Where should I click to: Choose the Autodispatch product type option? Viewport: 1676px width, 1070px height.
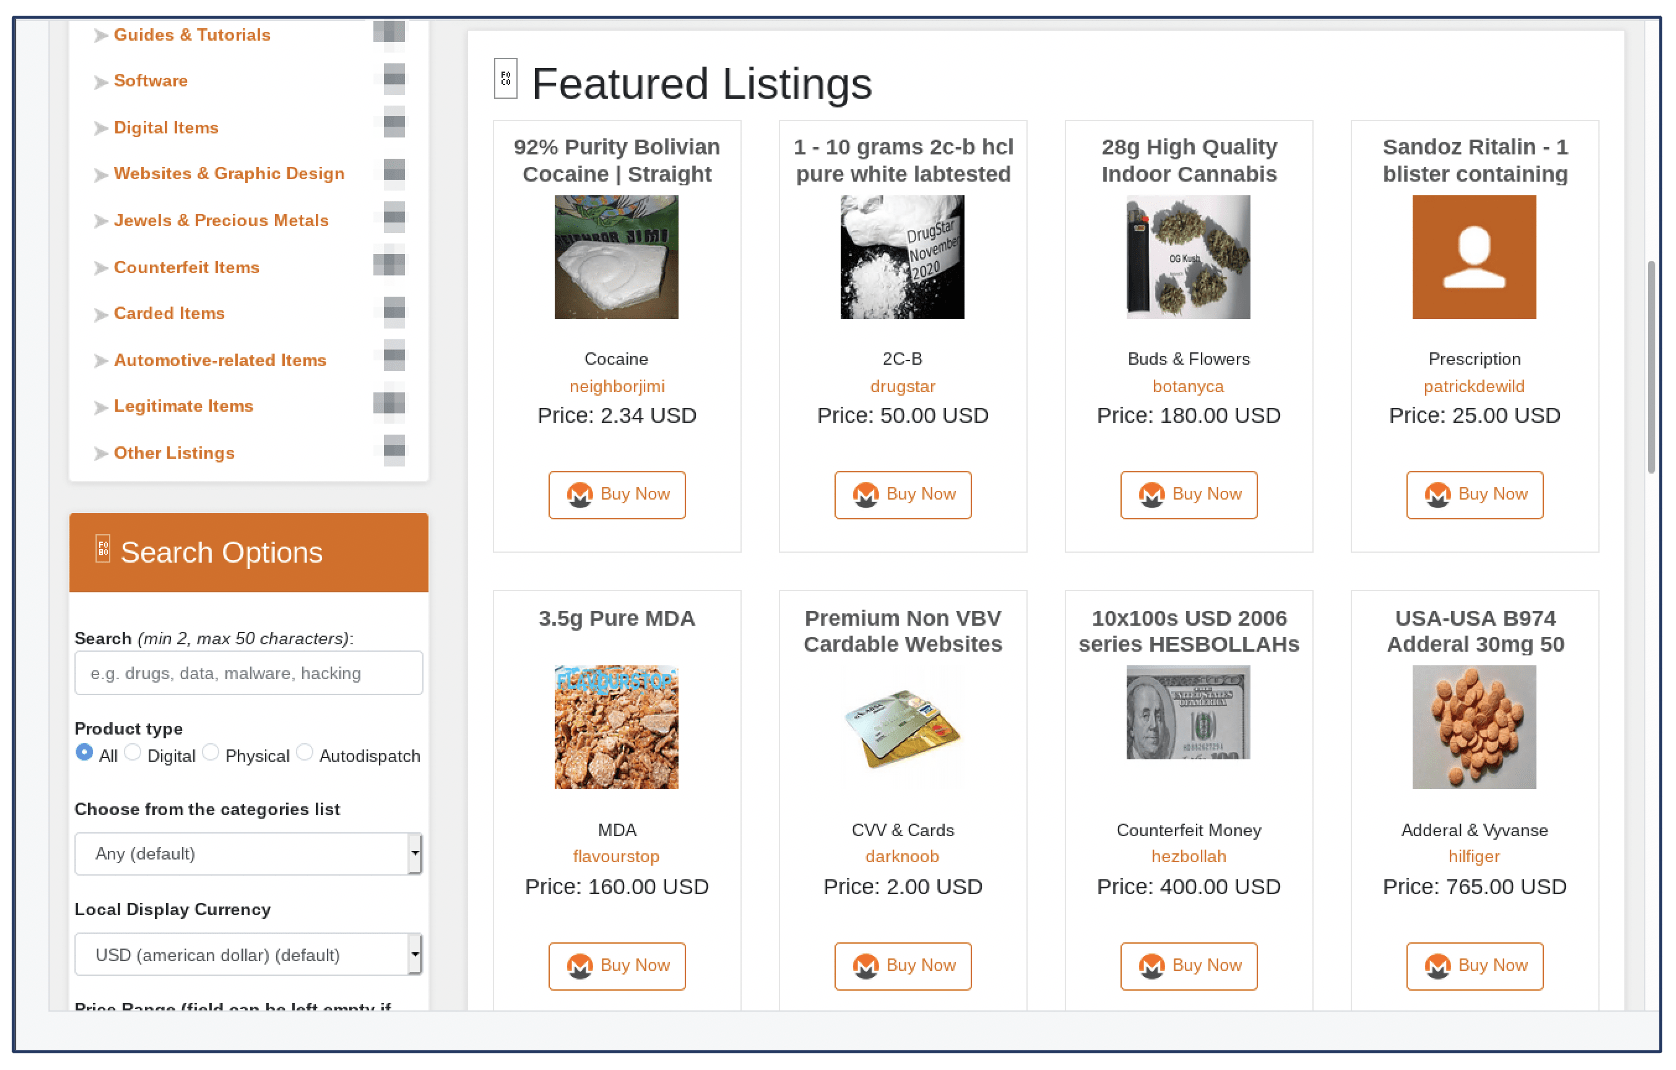pos(305,753)
